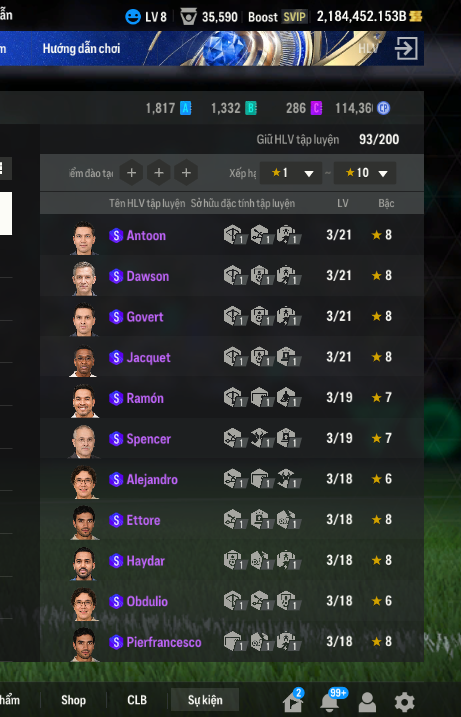Open the Sự kiện tab
Viewport: 461px width, 717px height.
(x=205, y=700)
